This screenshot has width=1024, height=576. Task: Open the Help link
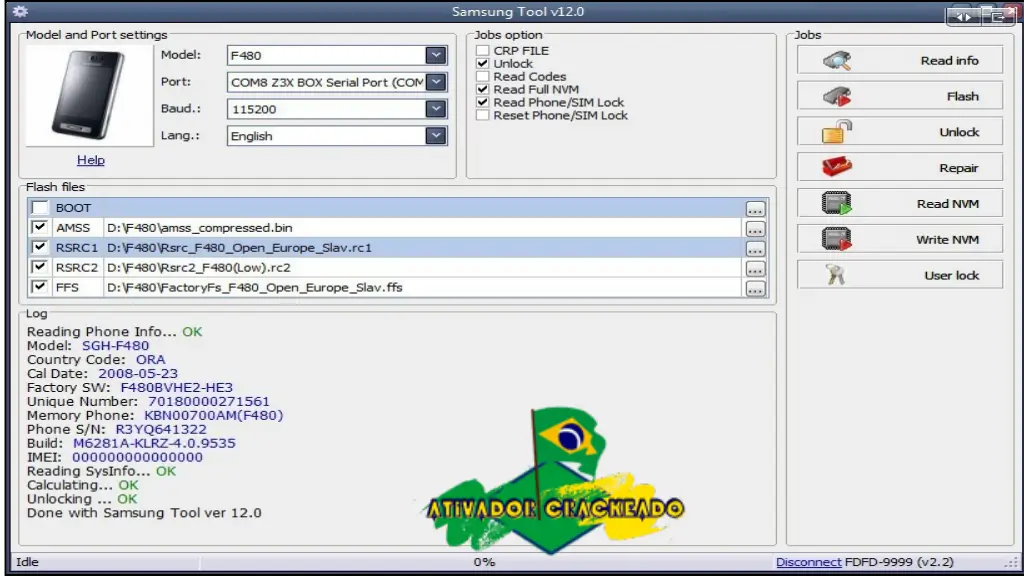pyautogui.click(x=91, y=160)
